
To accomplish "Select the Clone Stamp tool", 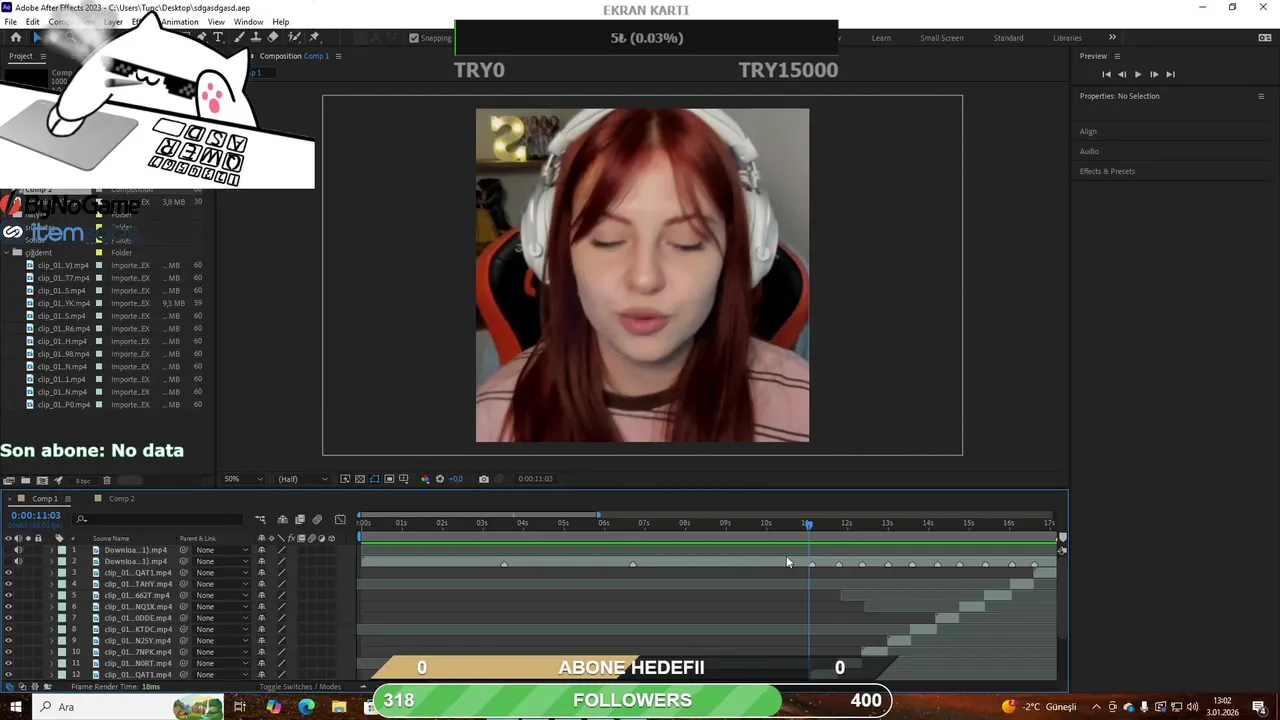I will click(x=256, y=37).
